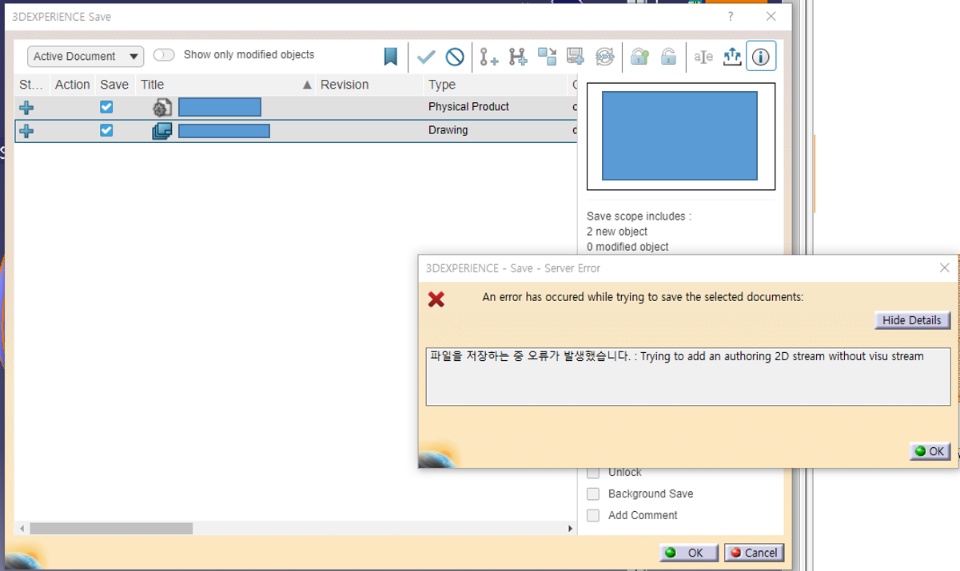The image size is (960, 571).
Task: Click Cancel in the Save dialog
Action: click(754, 553)
